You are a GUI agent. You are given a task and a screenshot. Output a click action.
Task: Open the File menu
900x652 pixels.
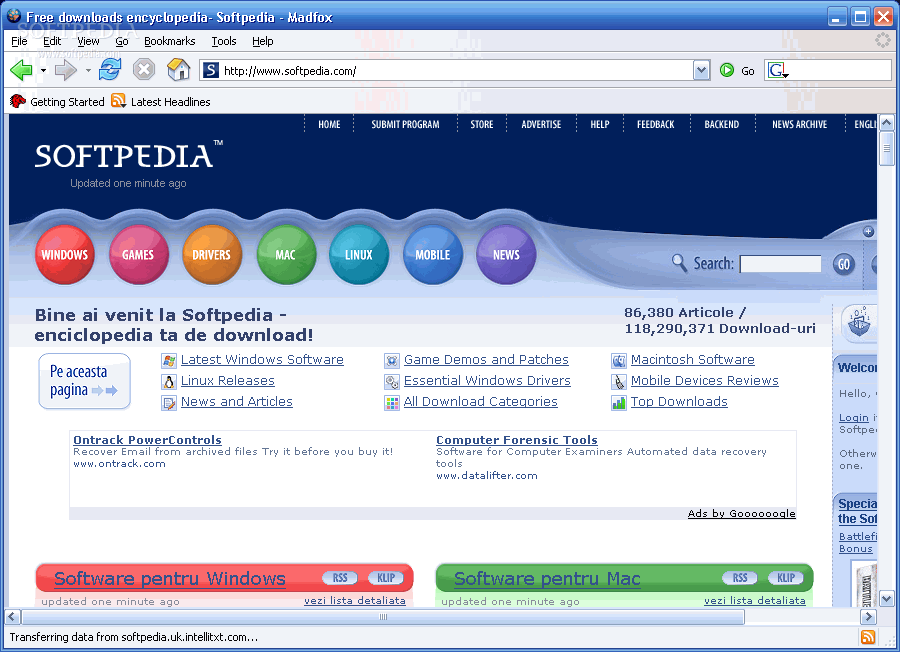click(x=19, y=41)
